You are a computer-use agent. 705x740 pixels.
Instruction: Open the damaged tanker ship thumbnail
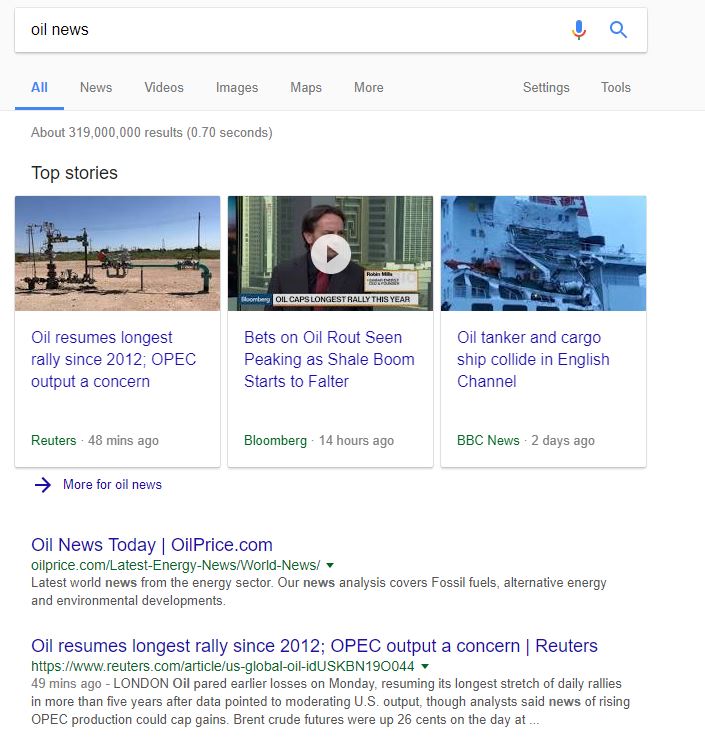coord(543,253)
